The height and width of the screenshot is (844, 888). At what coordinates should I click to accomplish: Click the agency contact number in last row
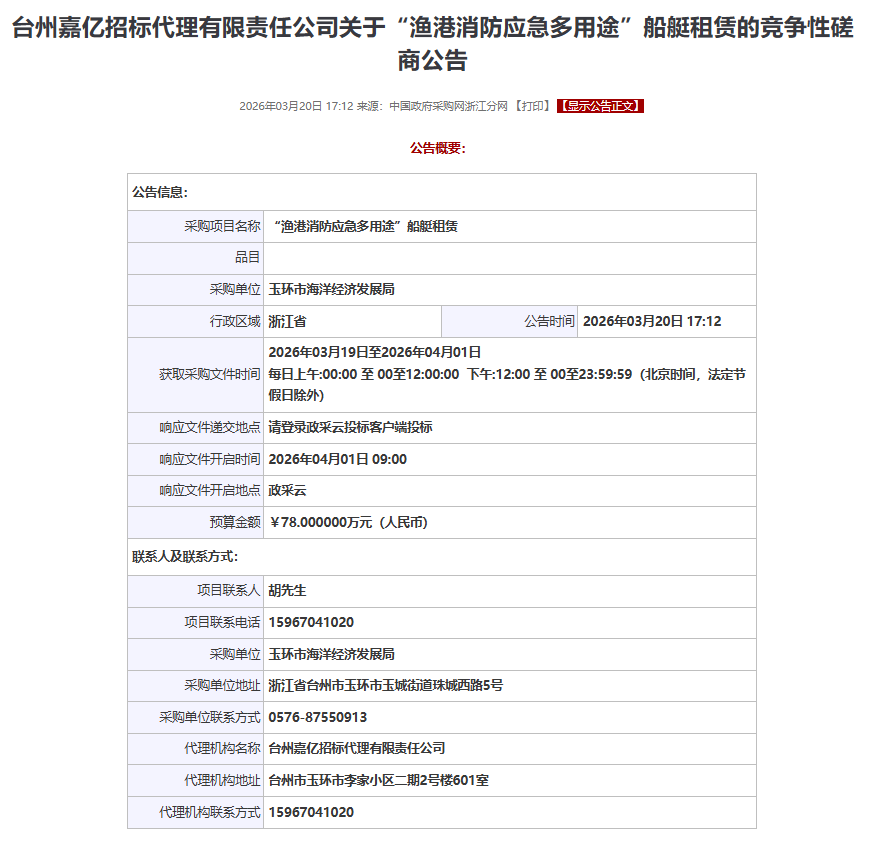pyautogui.click(x=311, y=812)
